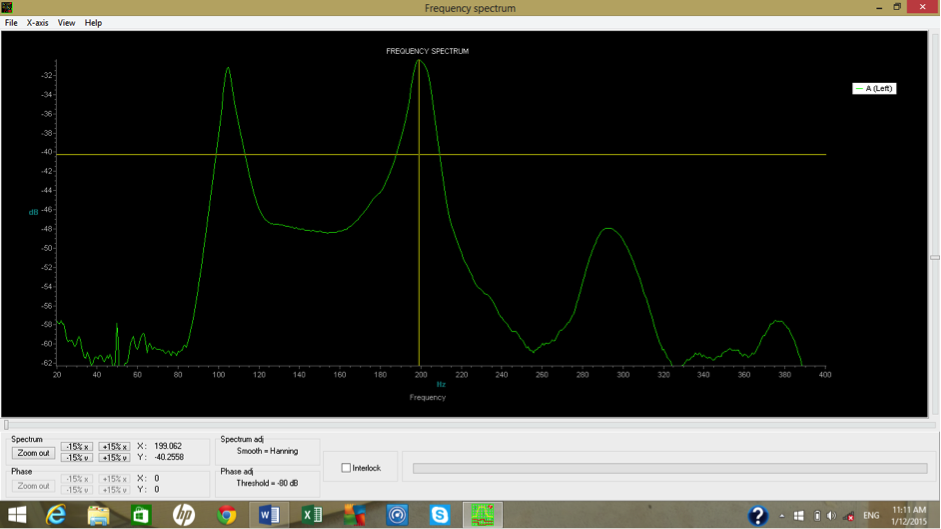Image resolution: width=941 pixels, height=529 pixels.
Task: Open the X-axis menu
Action: point(37,23)
